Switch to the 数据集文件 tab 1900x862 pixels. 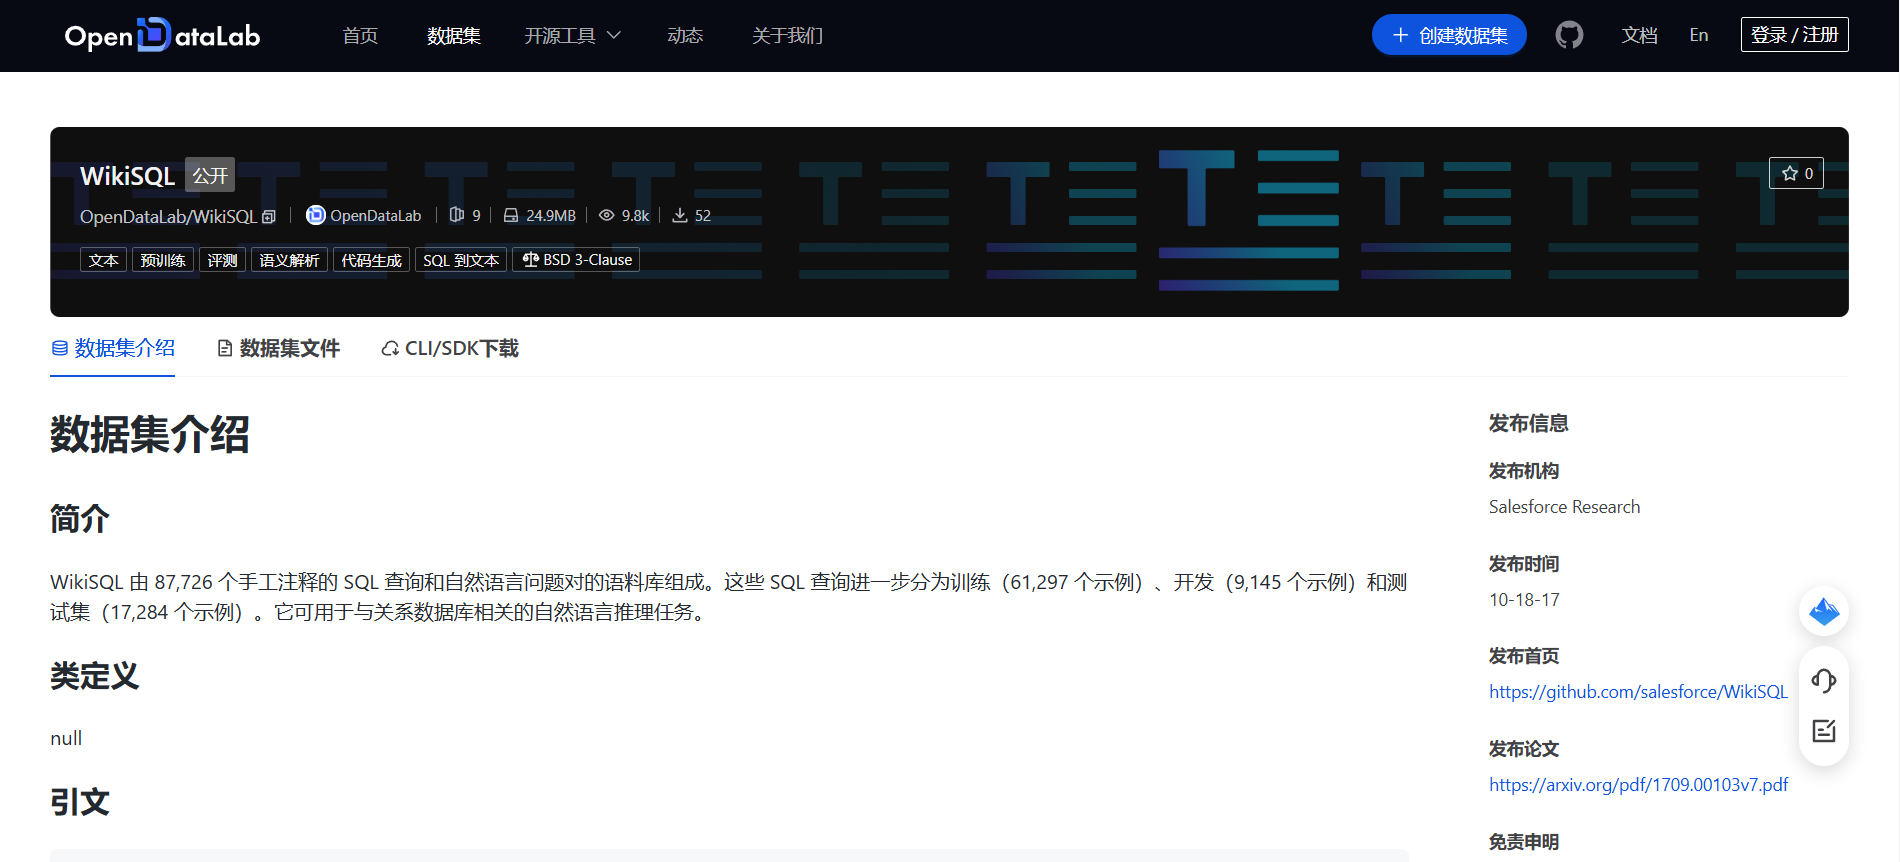279,348
